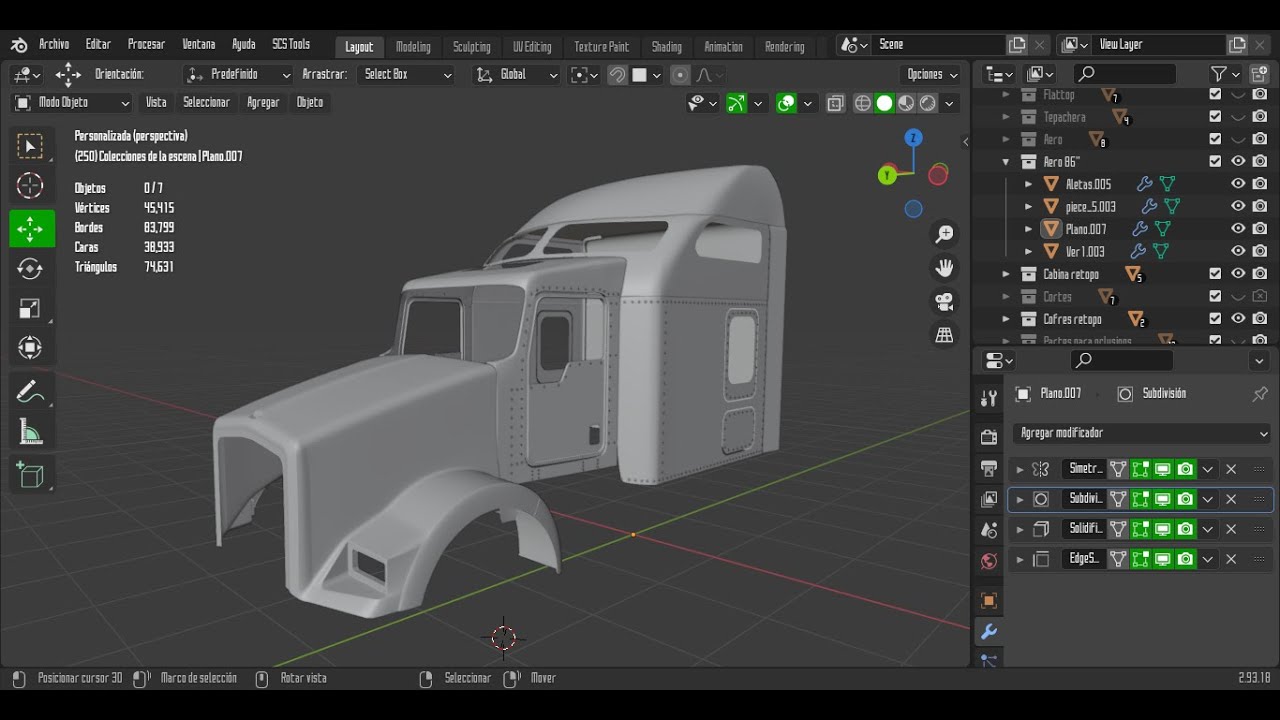The height and width of the screenshot is (720, 1280).
Task: Collapse the Aero 86" collection
Action: 1006,162
